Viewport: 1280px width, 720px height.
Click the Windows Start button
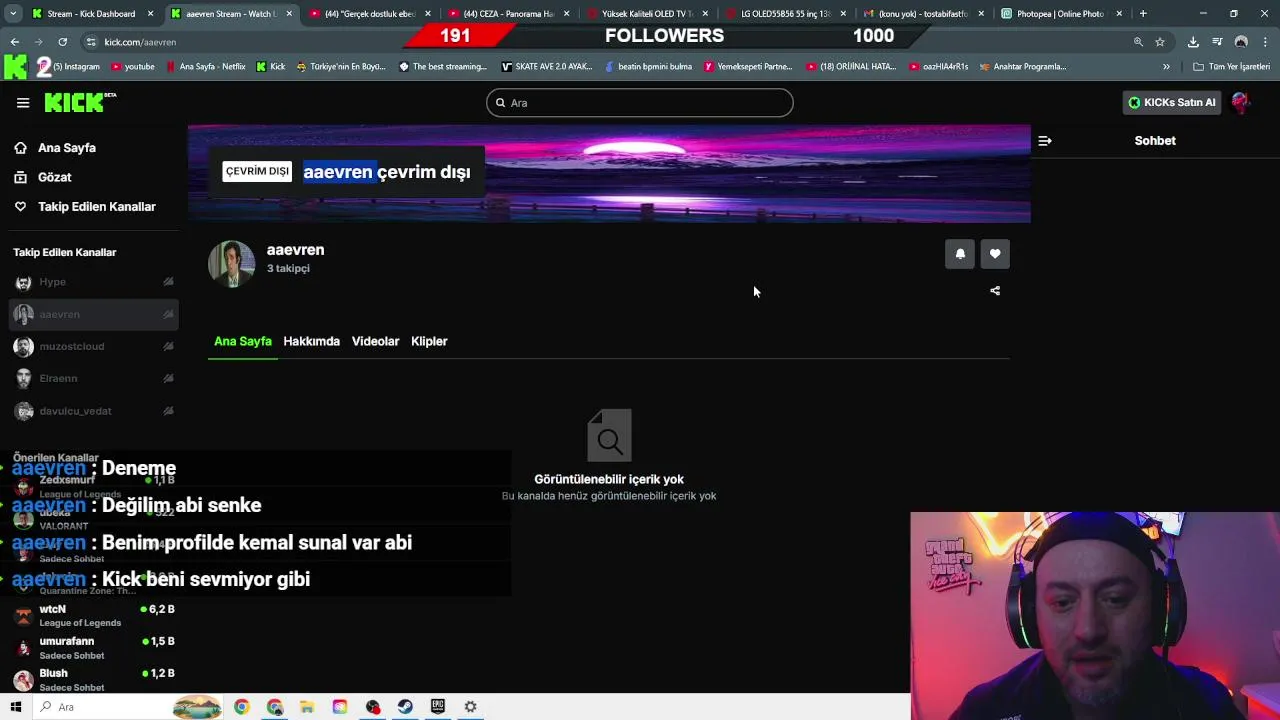(x=15, y=707)
